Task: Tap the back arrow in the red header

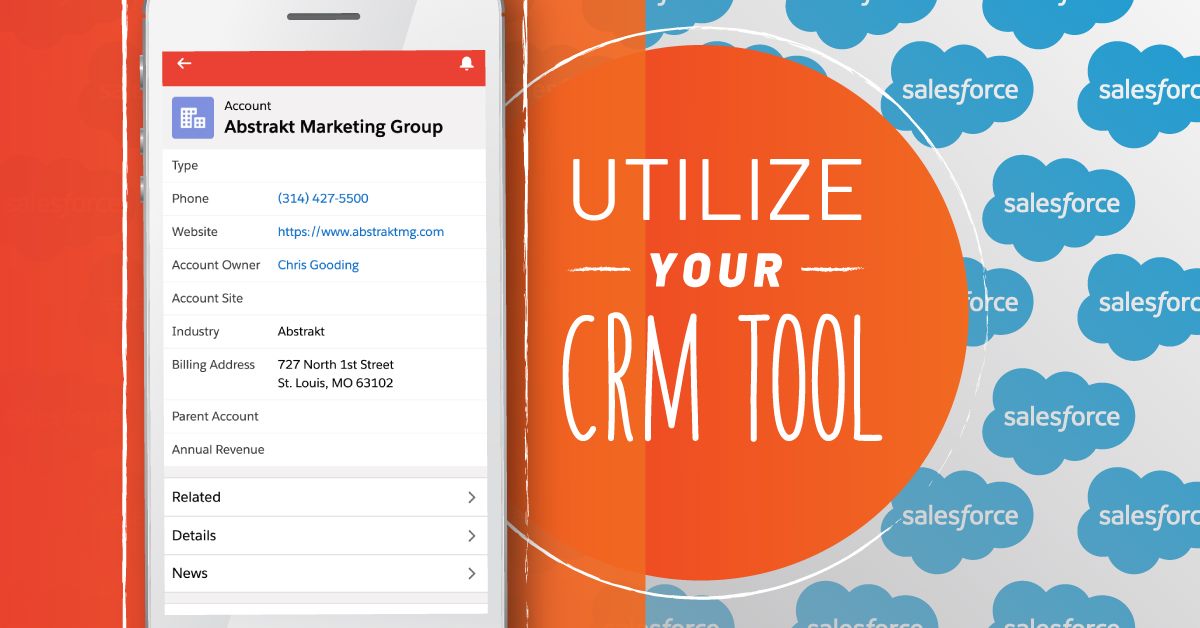Action: click(184, 63)
